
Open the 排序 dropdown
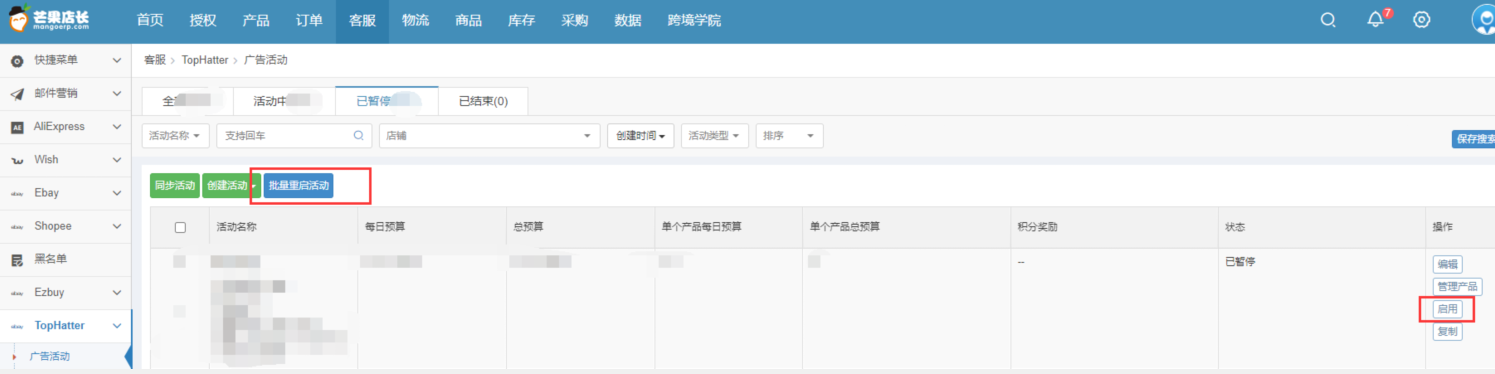(790, 135)
